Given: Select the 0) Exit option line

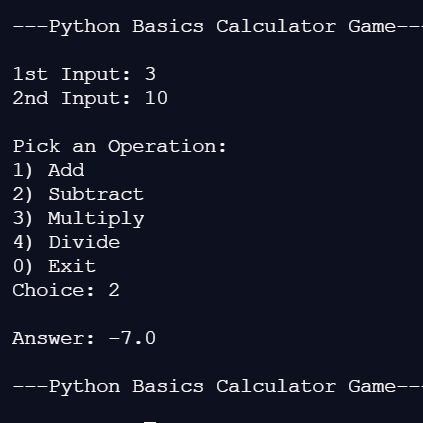Looking at the screenshot, I should 54,266.
